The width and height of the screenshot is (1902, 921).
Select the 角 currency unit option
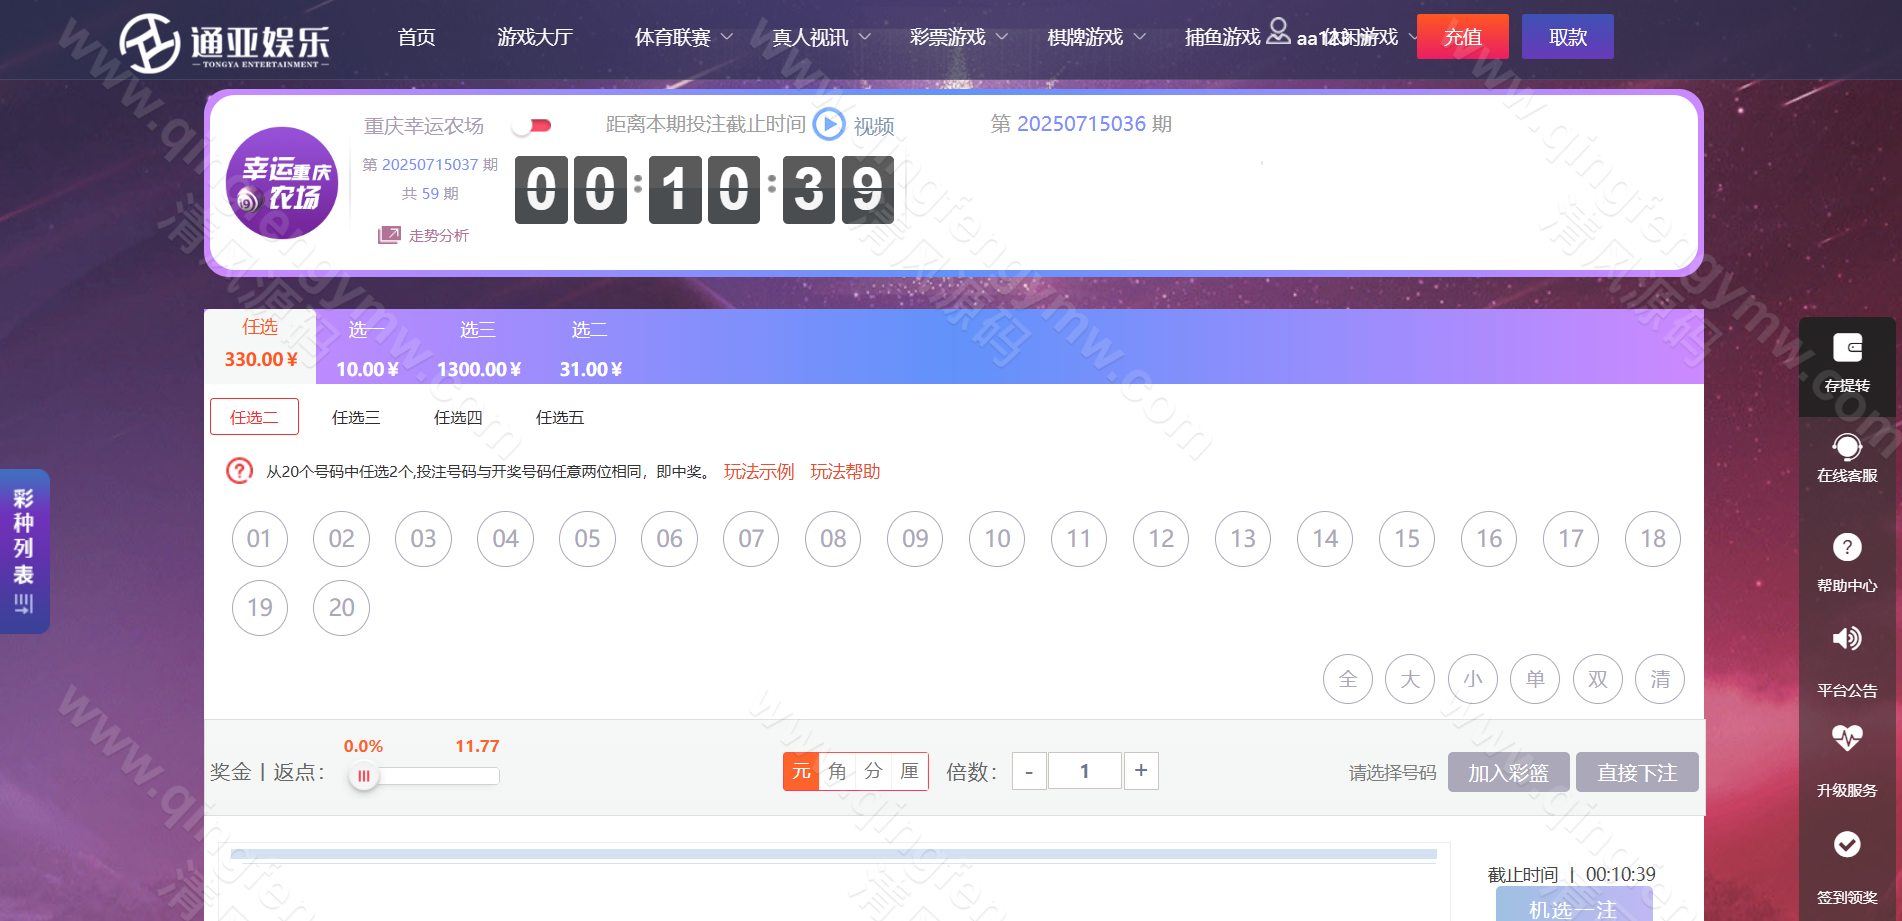coord(837,771)
